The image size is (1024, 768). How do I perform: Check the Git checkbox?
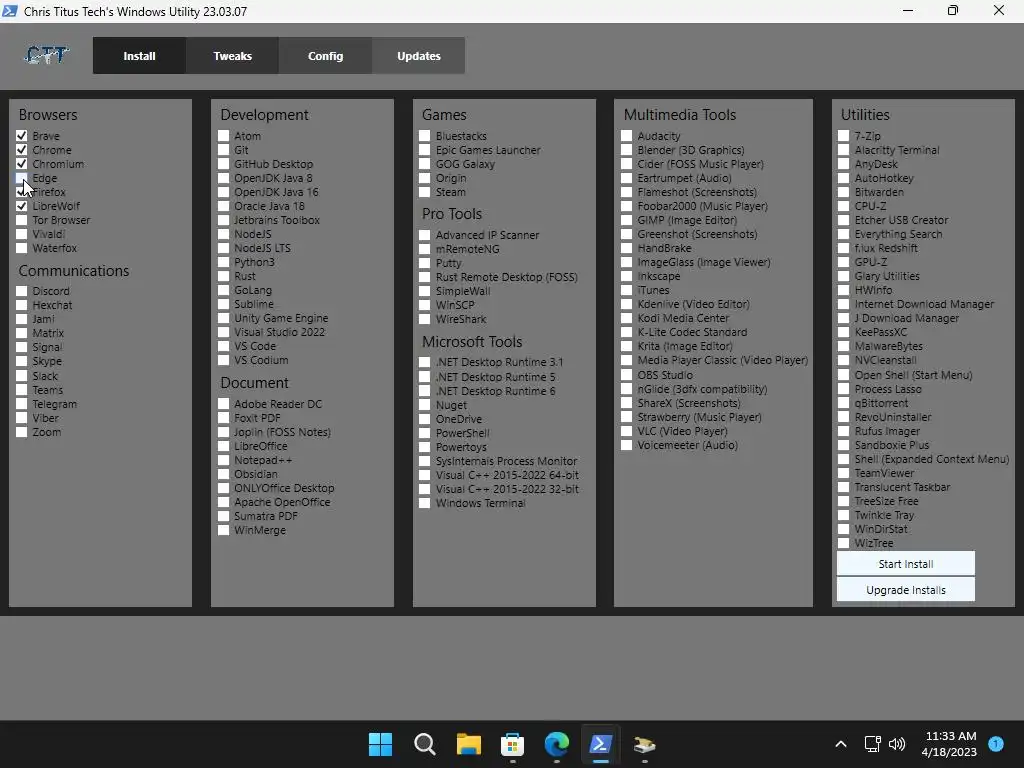tap(223, 150)
